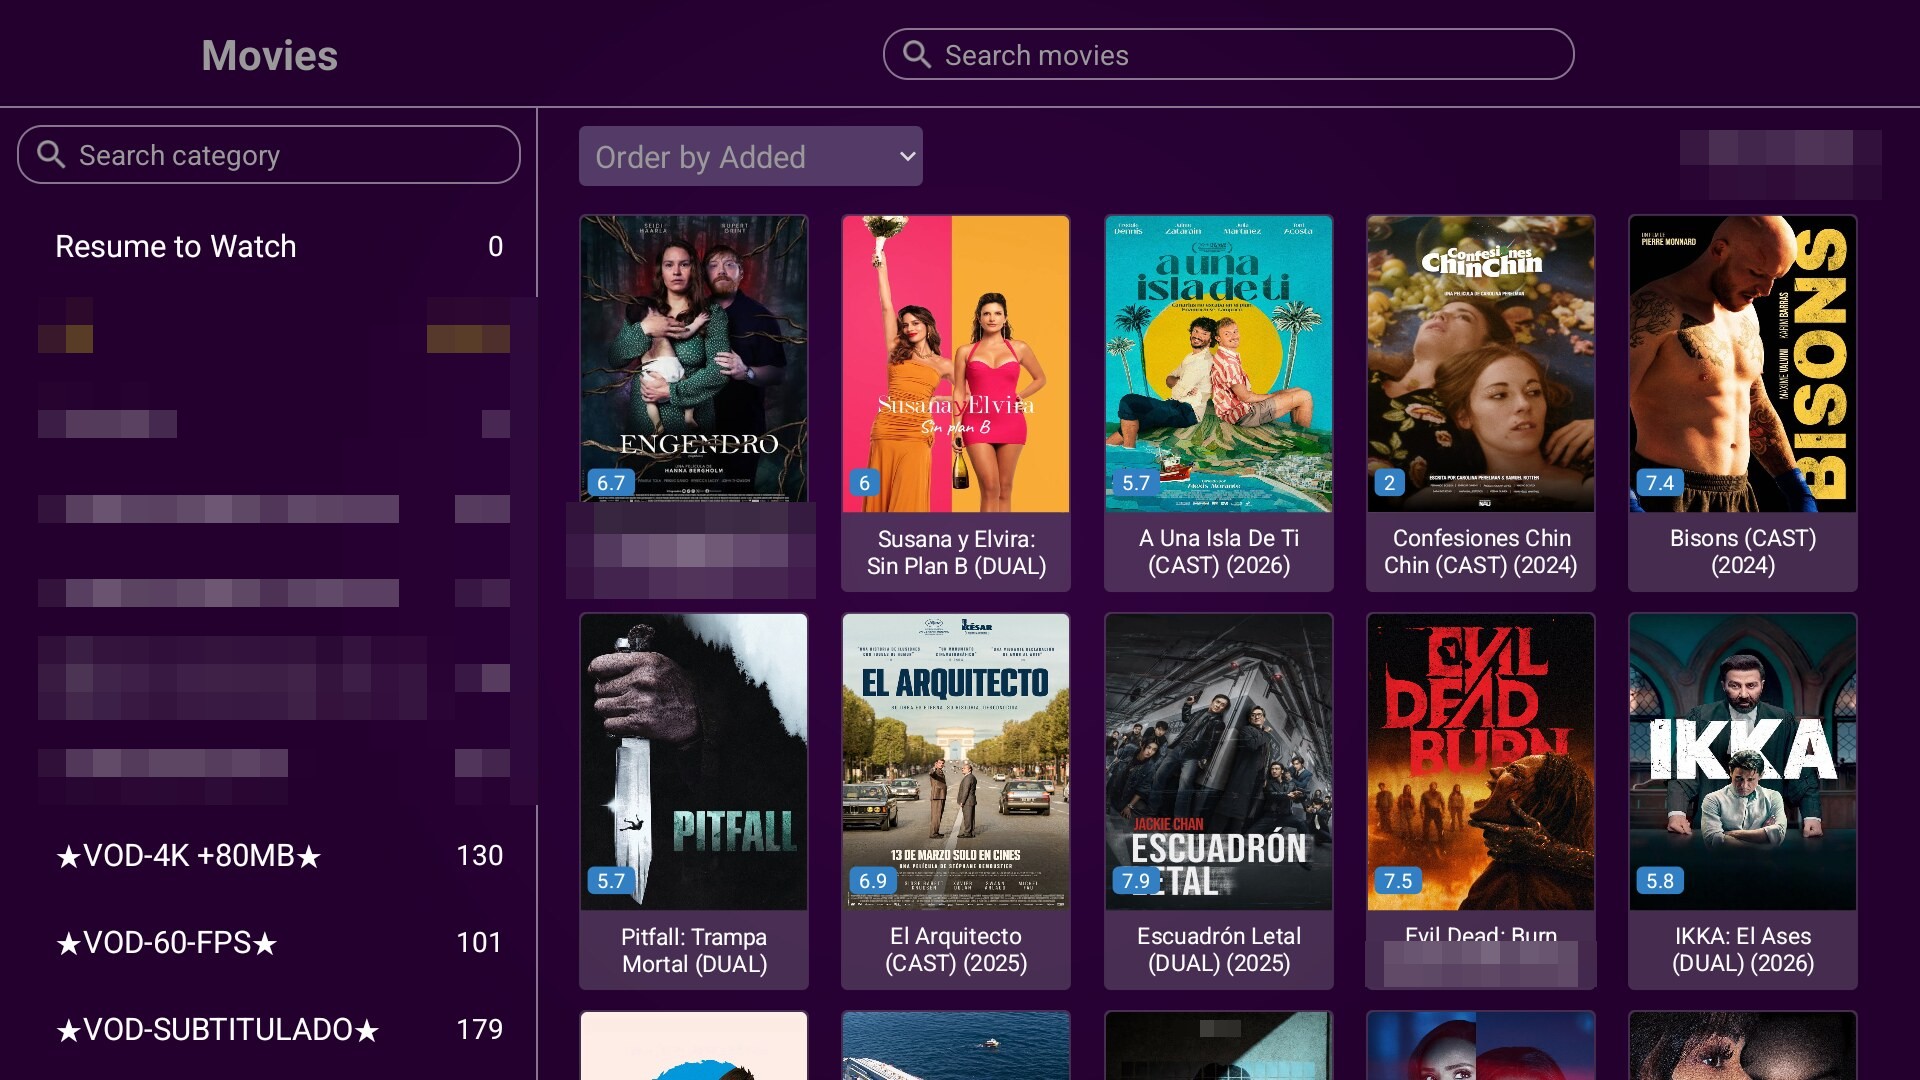Click the Pitfall: Trampa Mortal (DUAL) title
Viewport: 1920px width, 1080px height.
[694, 950]
